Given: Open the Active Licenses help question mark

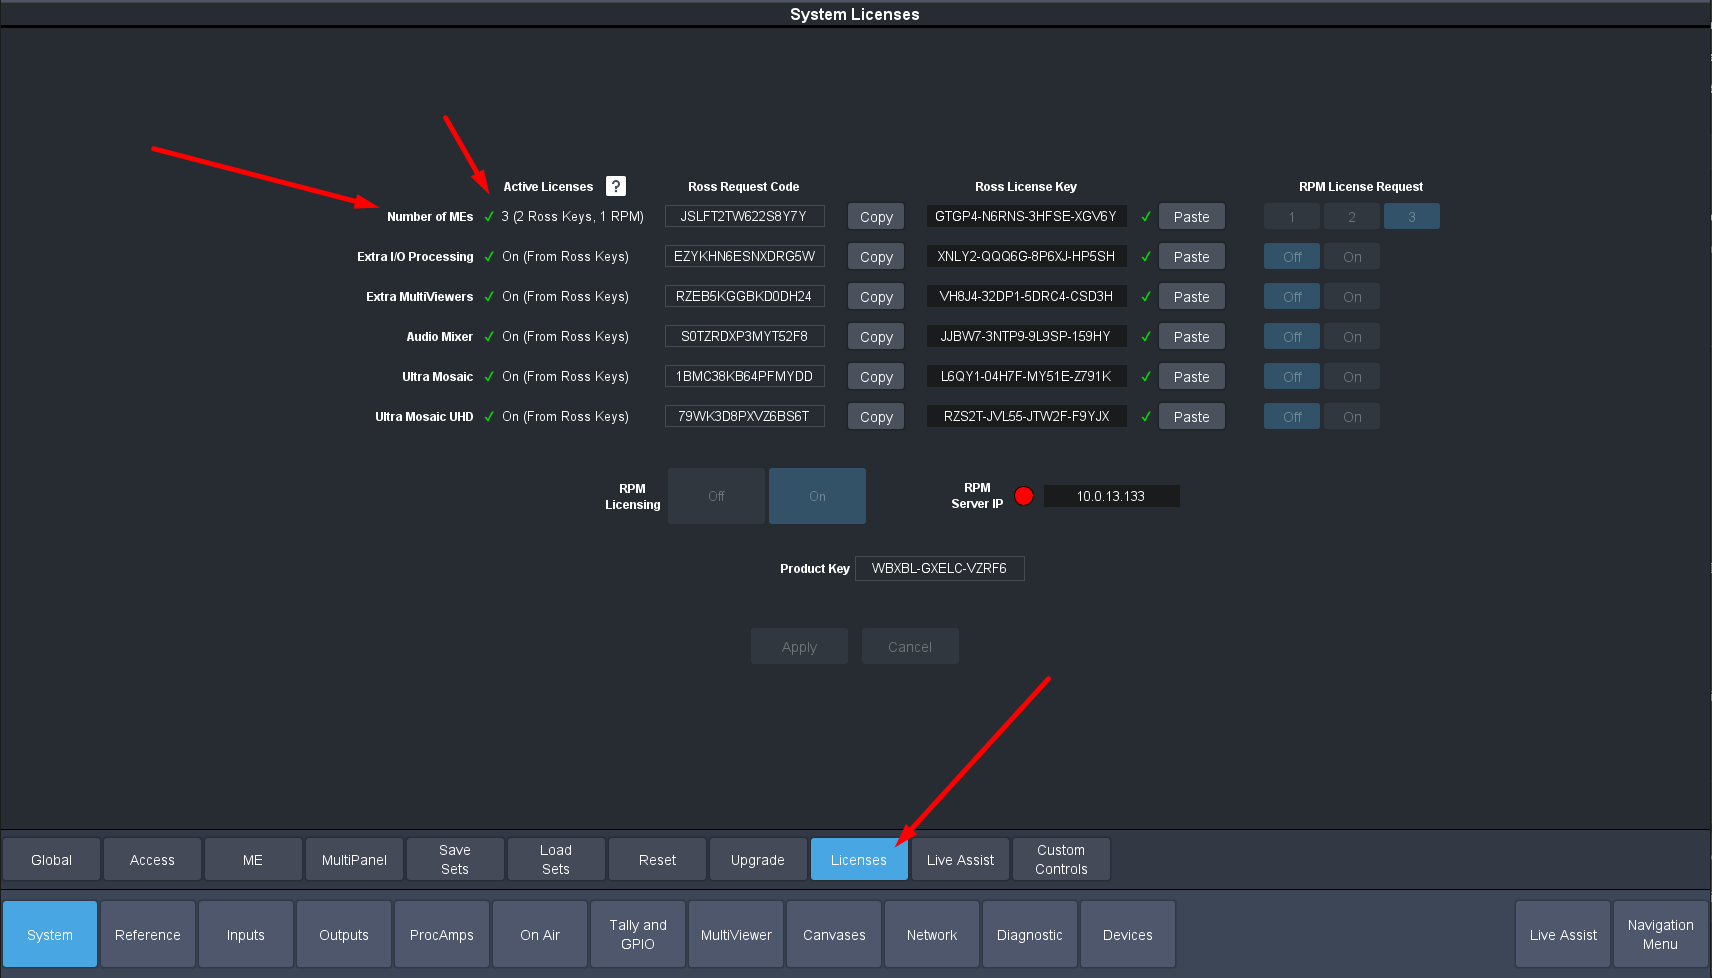Looking at the screenshot, I should coord(616,186).
